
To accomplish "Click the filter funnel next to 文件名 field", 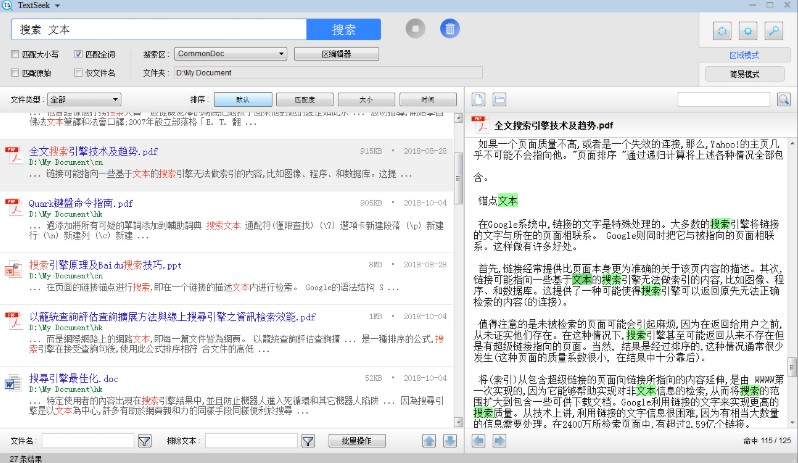I will 144,441.
